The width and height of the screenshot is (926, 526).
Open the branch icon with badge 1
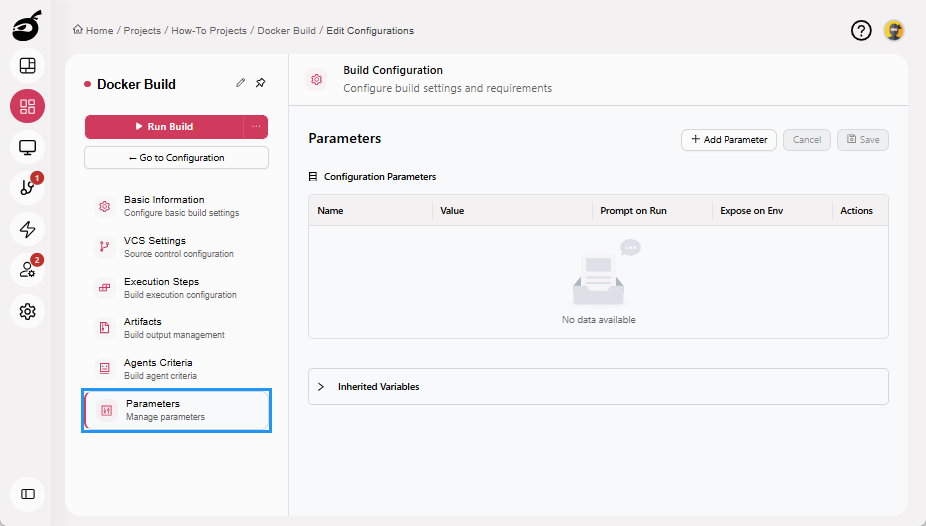pos(28,188)
